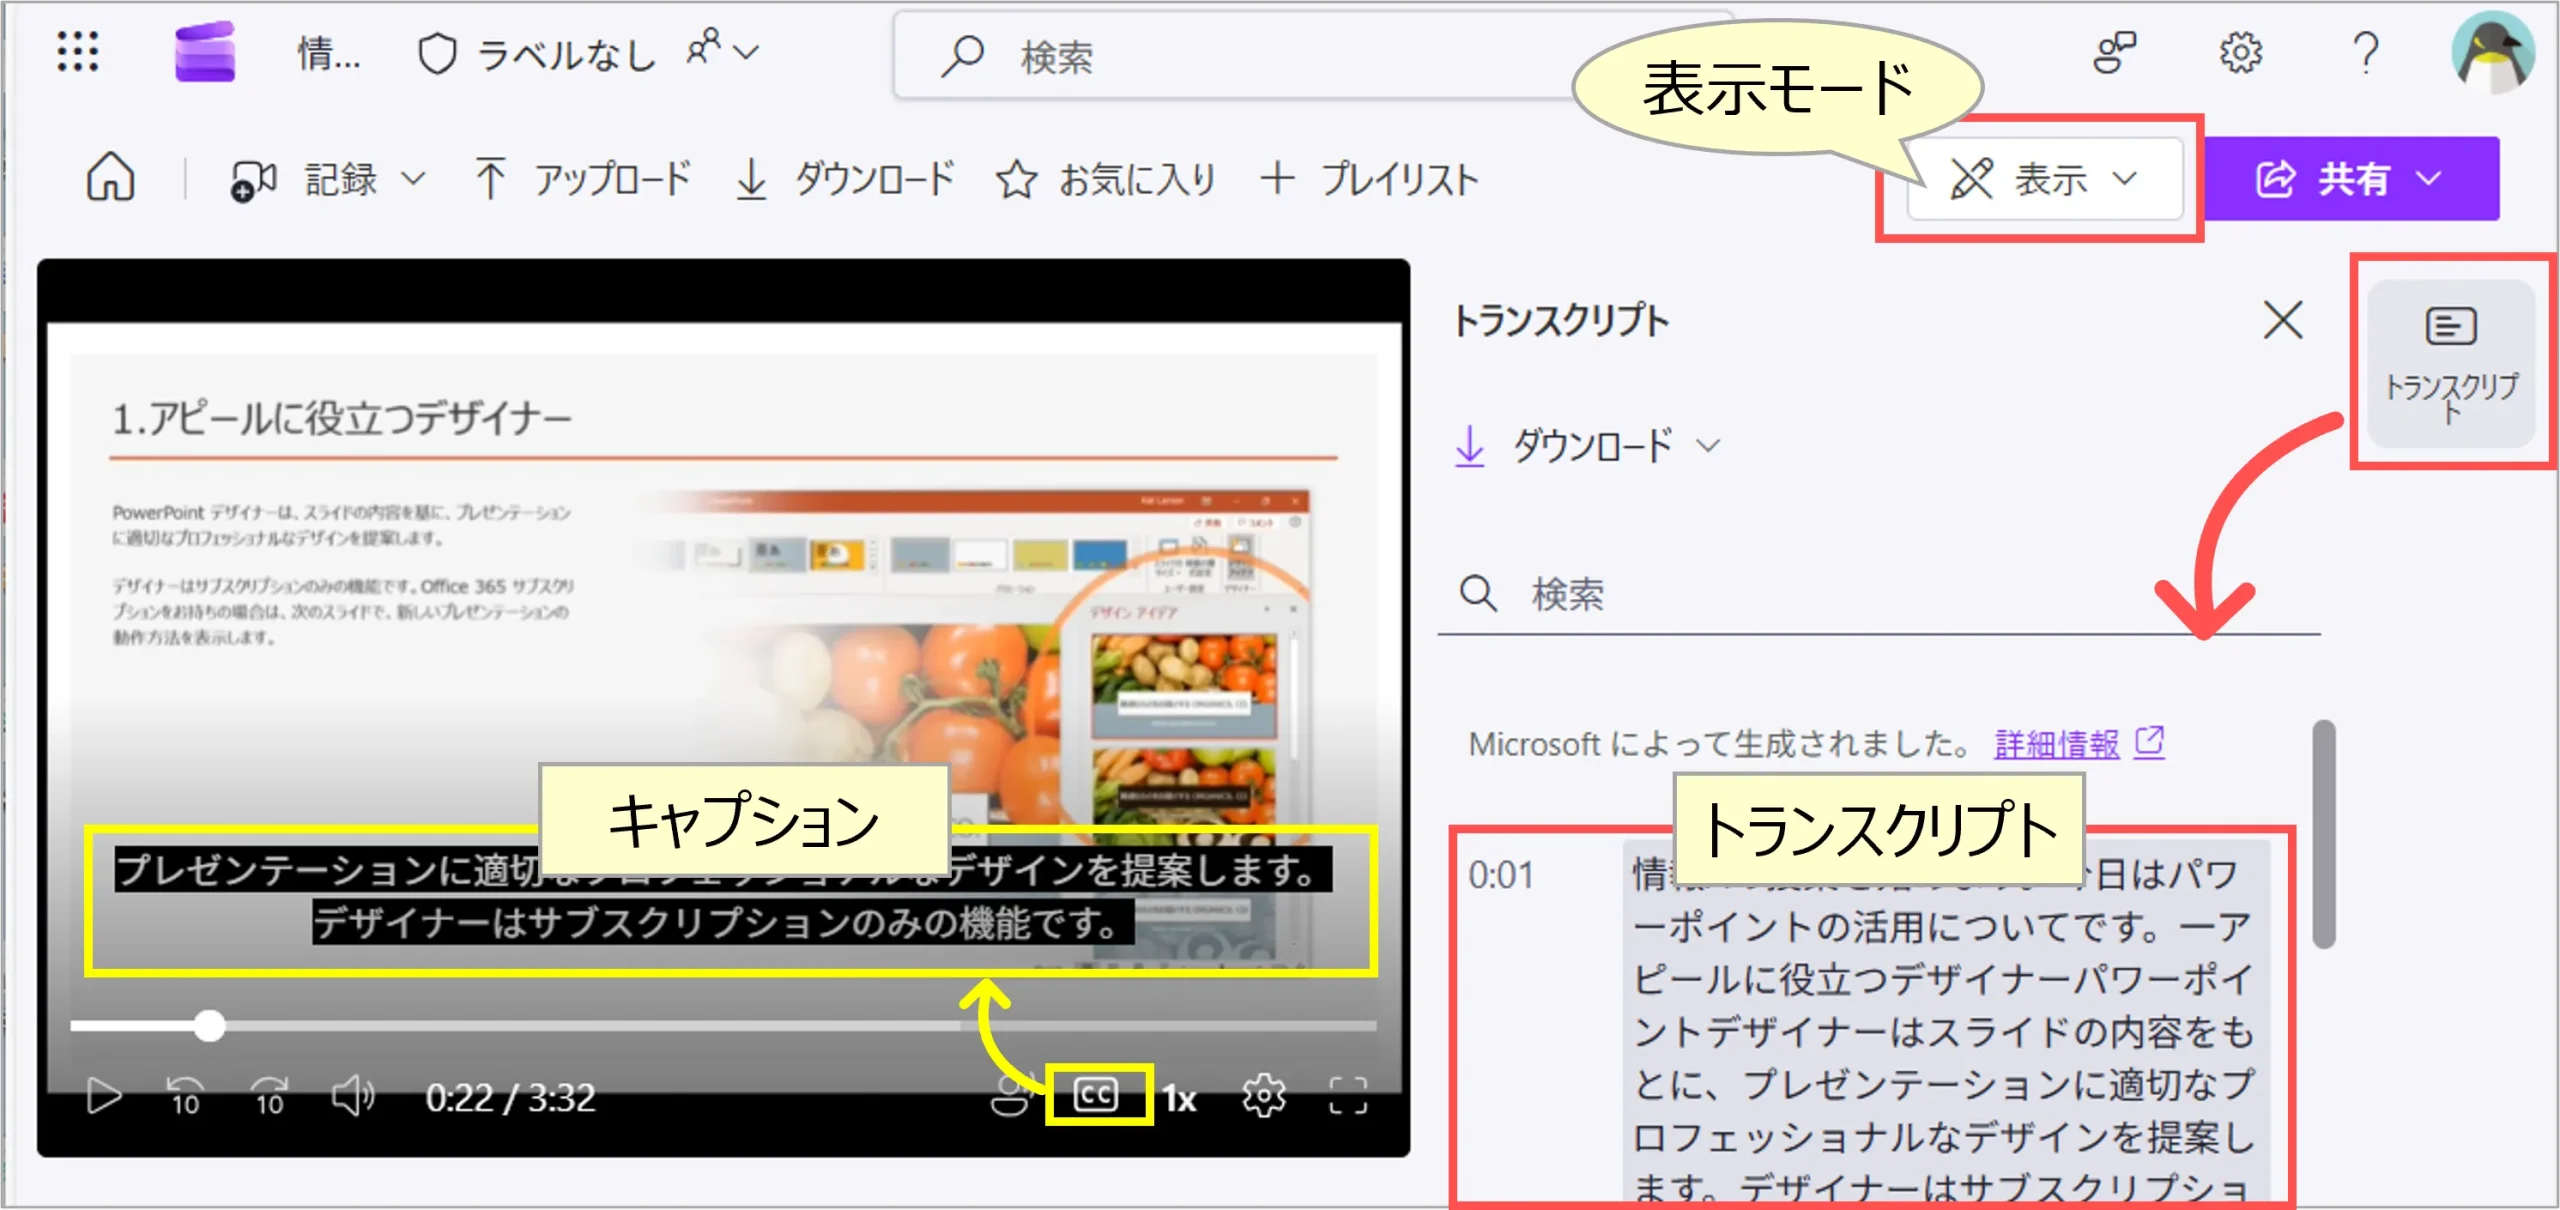
Task: Skip forward 10 seconds
Action: click(269, 1097)
